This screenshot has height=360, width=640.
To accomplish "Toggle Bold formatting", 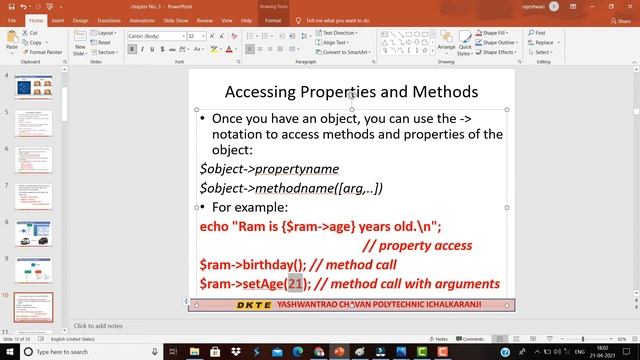I will click(x=132, y=49).
